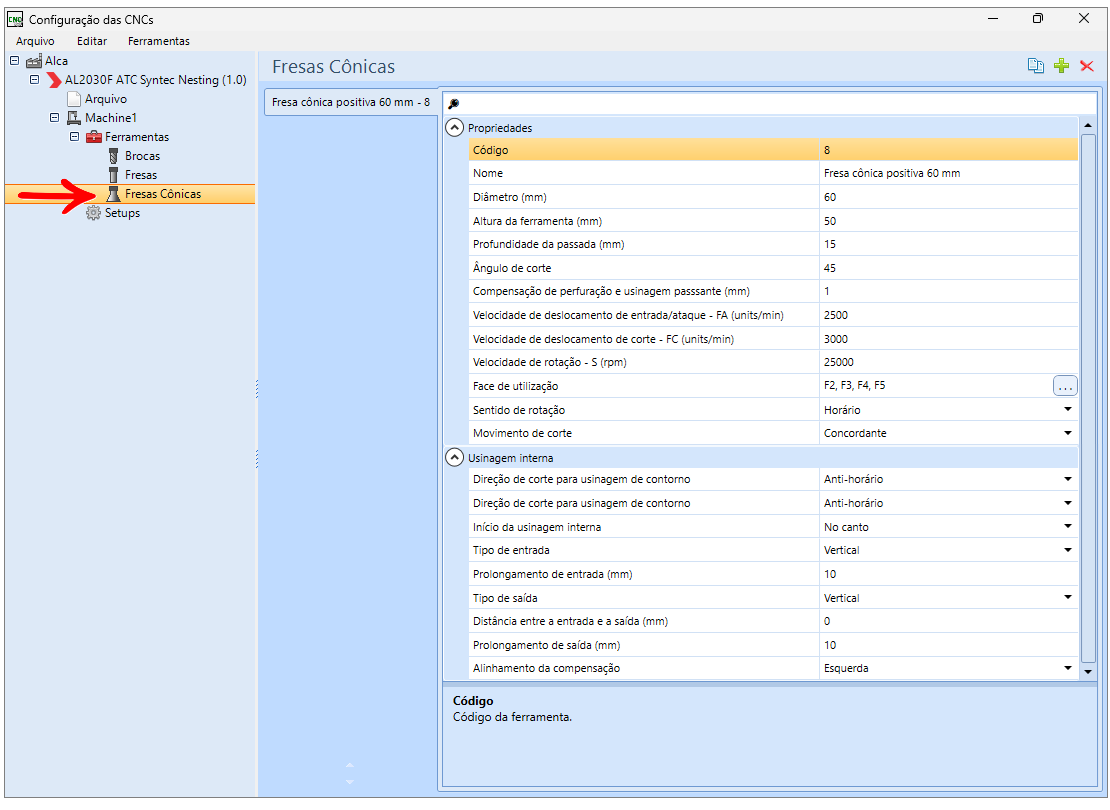Open the Tipo de saída dropdown
Viewport: 1110px width, 810px height.
coord(1068,598)
